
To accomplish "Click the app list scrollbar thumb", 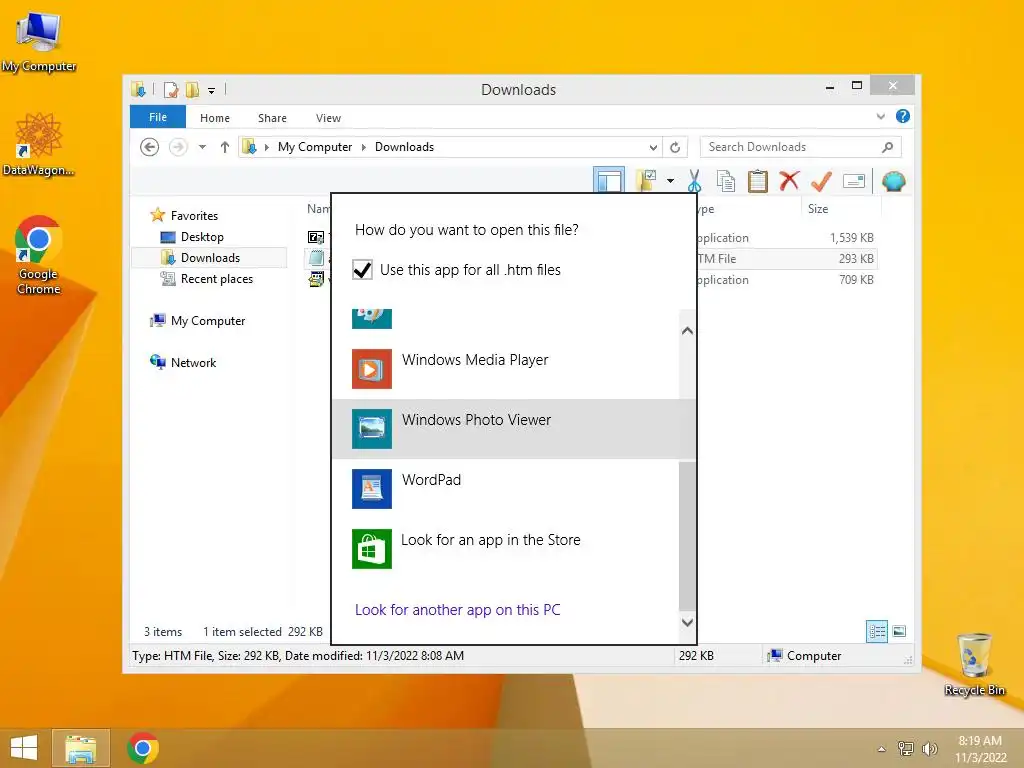I will click(686, 534).
